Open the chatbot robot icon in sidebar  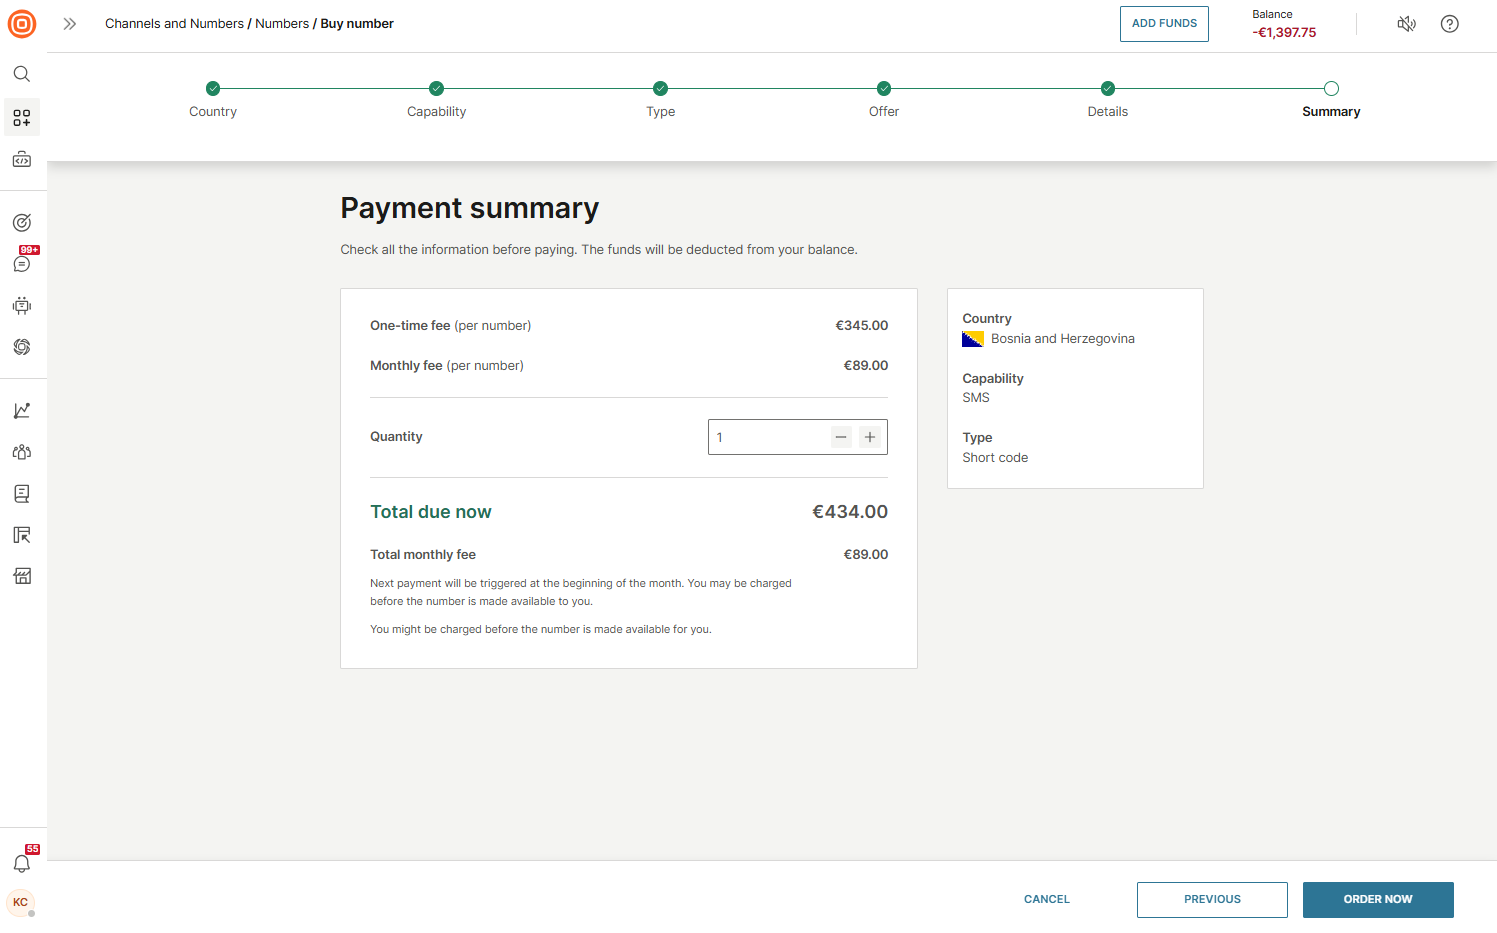22,305
